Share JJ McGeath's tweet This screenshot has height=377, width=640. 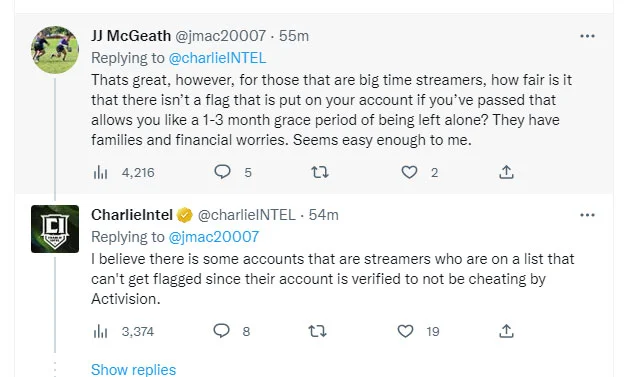click(506, 172)
